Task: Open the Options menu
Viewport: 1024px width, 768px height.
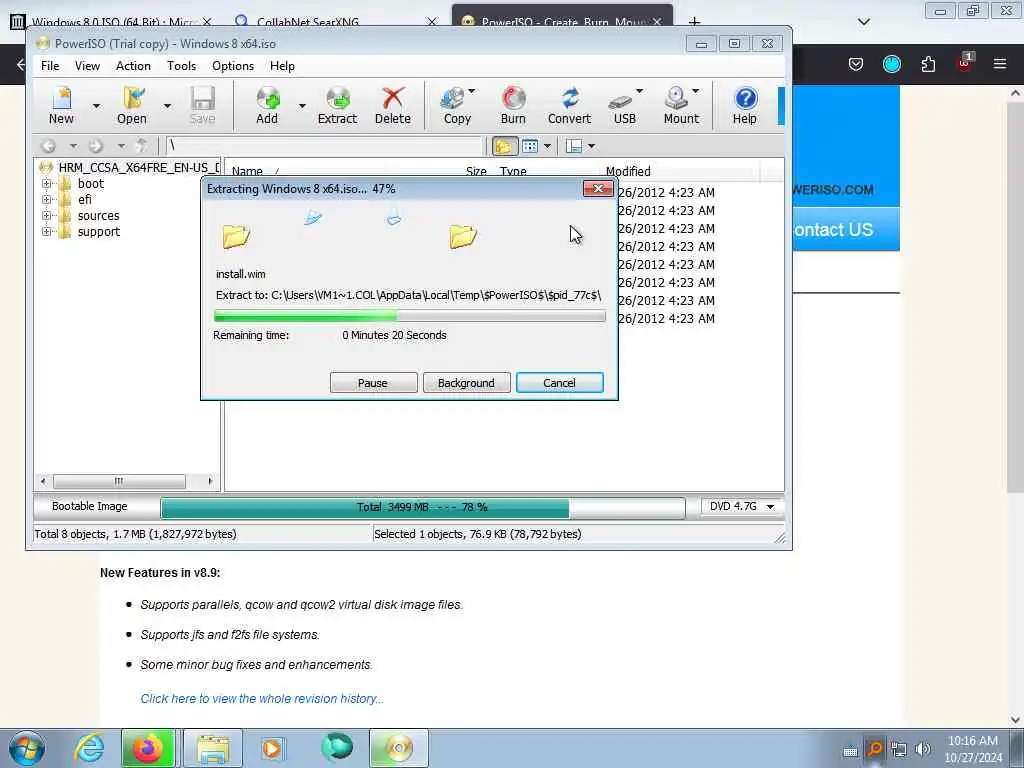Action: [233, 66]
